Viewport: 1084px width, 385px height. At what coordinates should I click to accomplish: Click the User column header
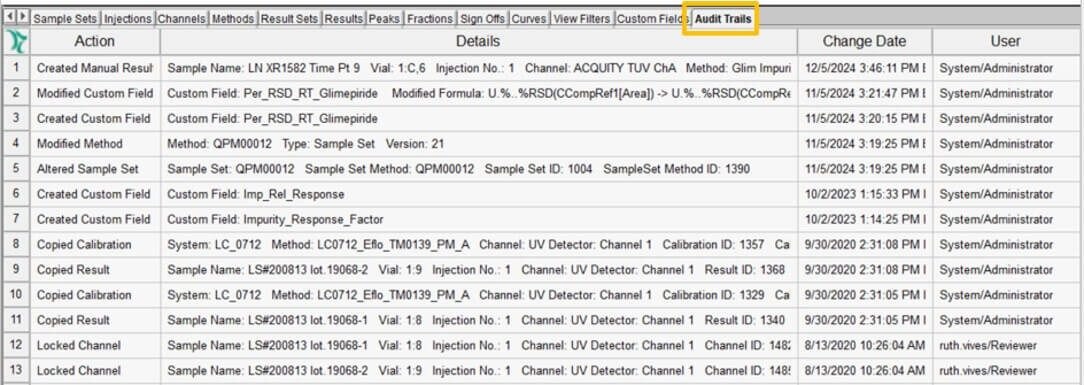[x=1005, y=41]
